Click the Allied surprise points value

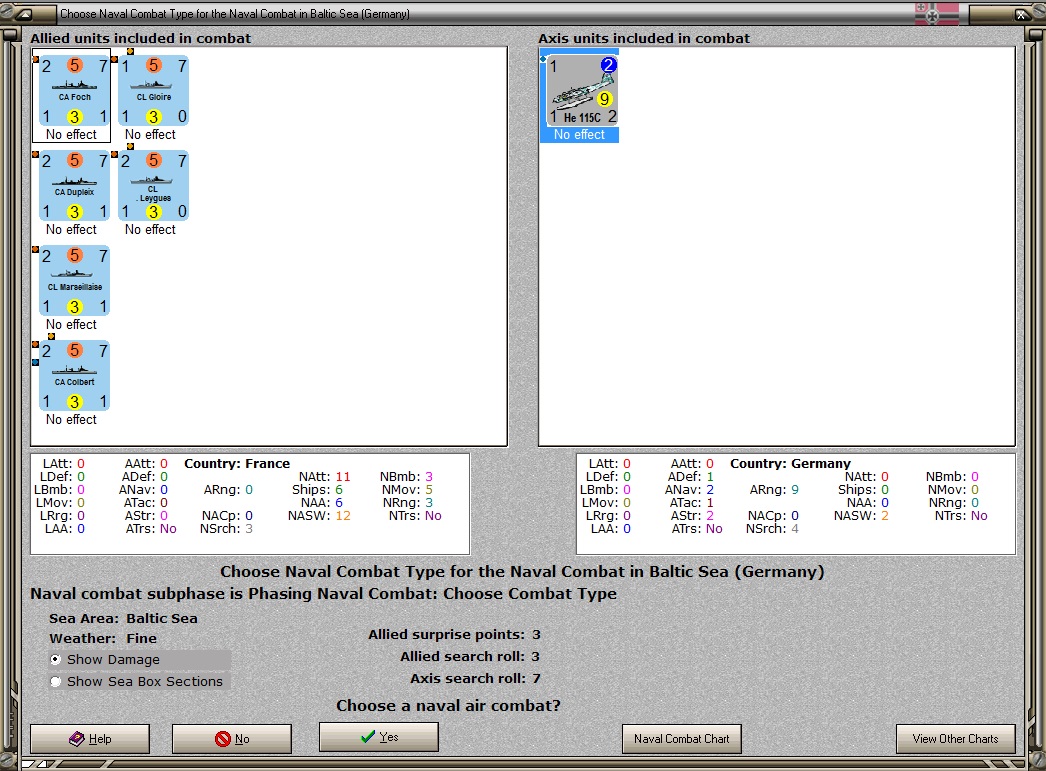[x=536, y=634]
